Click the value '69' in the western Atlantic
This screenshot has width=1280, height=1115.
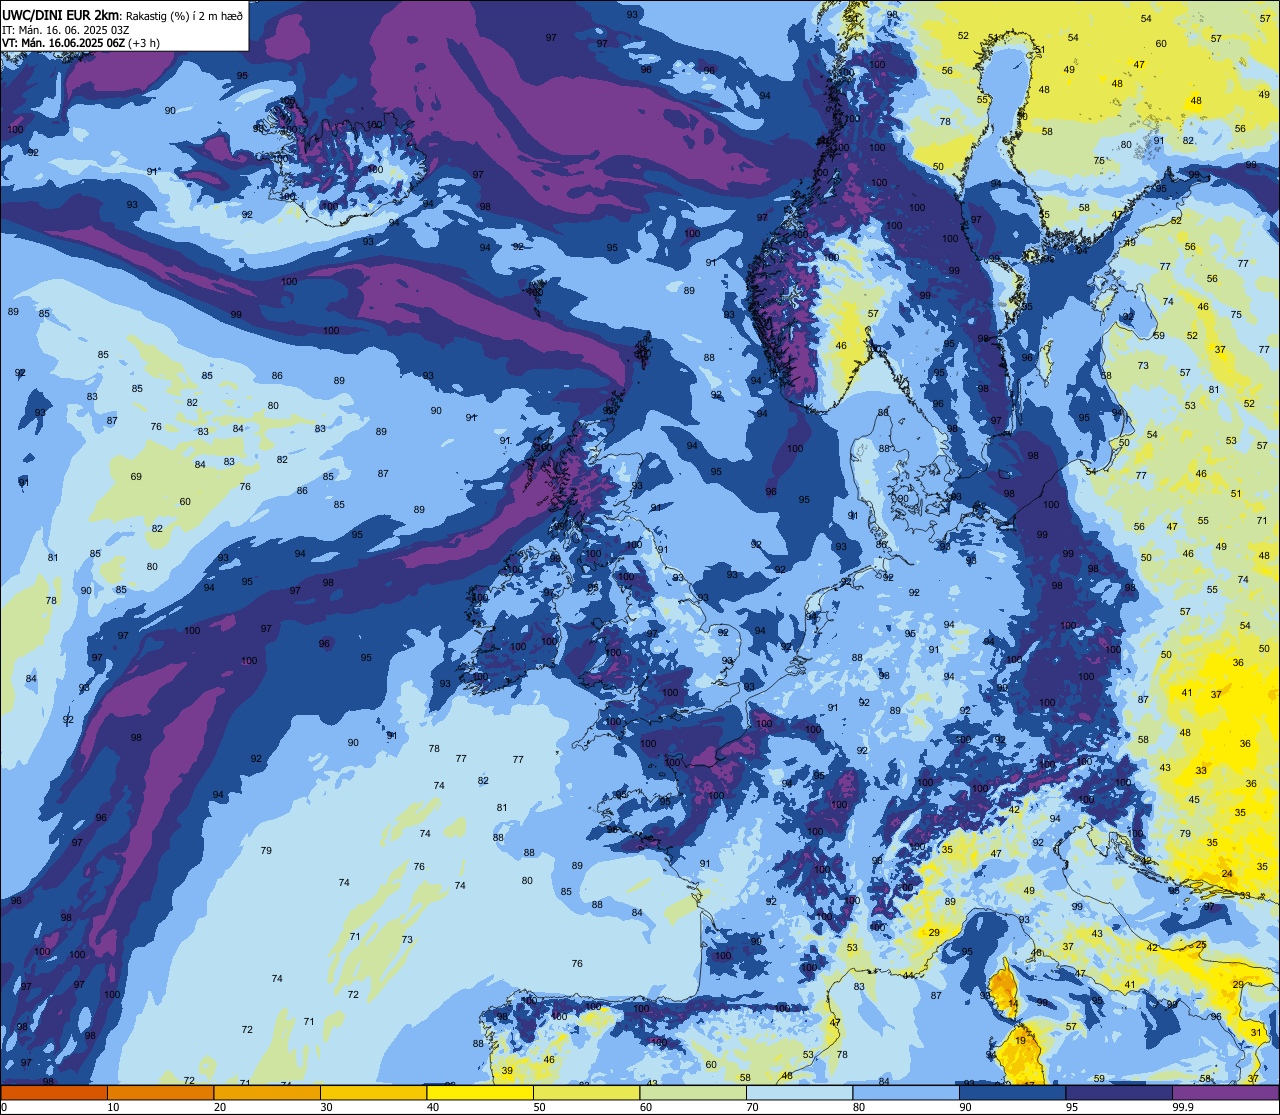pos(136,476)
